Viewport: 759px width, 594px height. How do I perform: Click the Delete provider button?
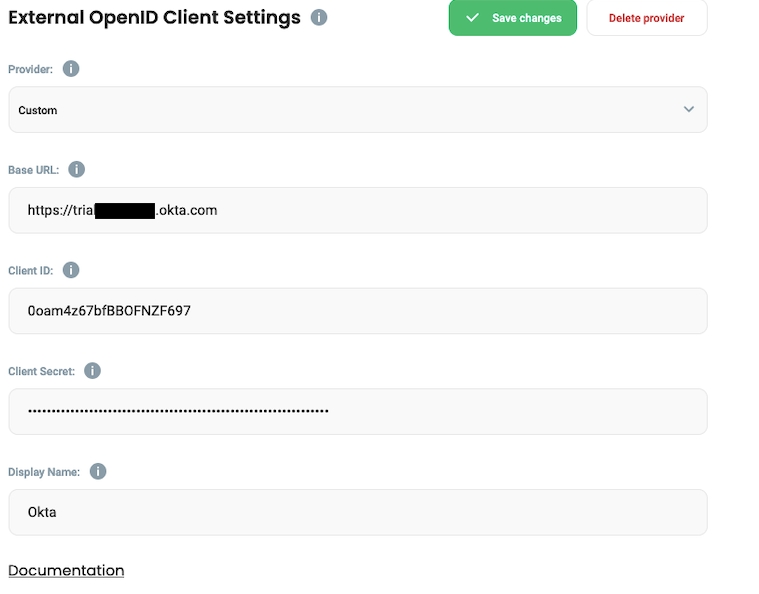[646, 18]
